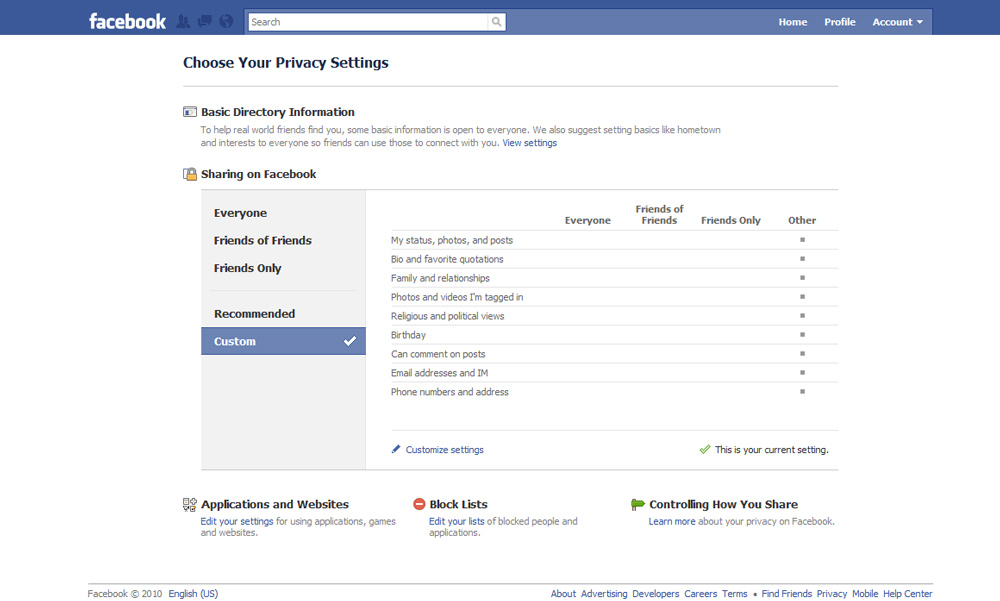Screen dimensions: 1000x601
Task: Open the friend requests icon
Action: 183,21
